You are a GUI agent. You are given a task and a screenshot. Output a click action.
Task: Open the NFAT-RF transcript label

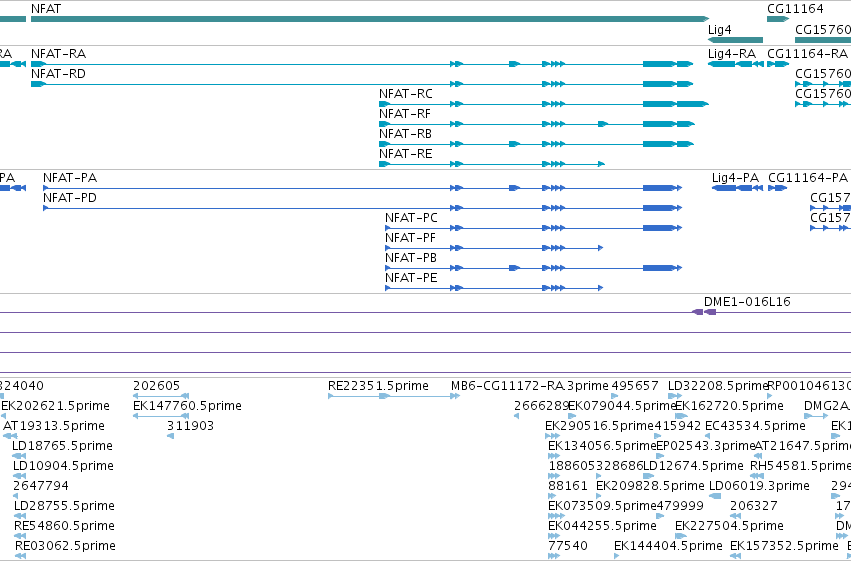point(405,114)
